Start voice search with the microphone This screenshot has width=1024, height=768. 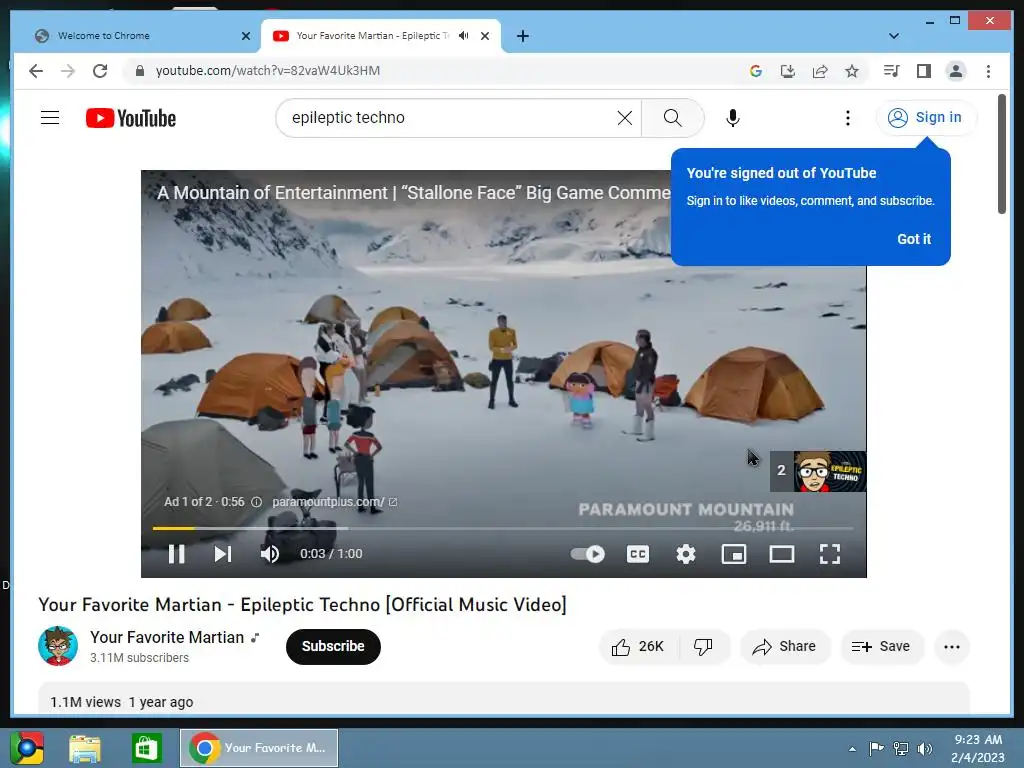[733, 118]
